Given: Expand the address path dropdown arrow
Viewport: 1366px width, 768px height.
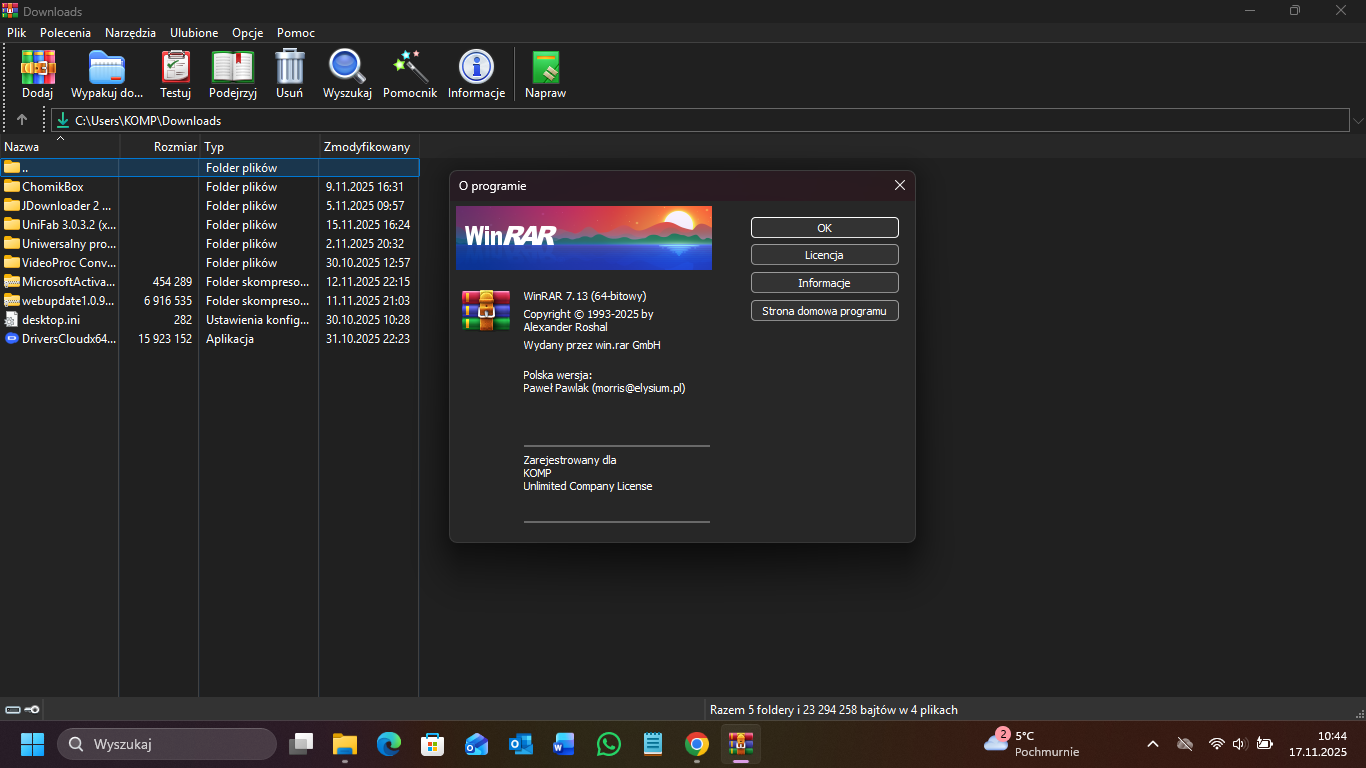Looking at the screenshot, I should coord(1357,121).
